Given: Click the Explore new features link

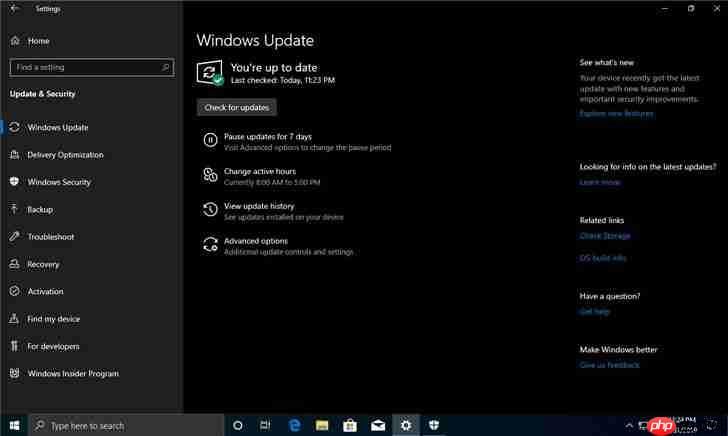Looking at the screenshot, I should [616, 113].
